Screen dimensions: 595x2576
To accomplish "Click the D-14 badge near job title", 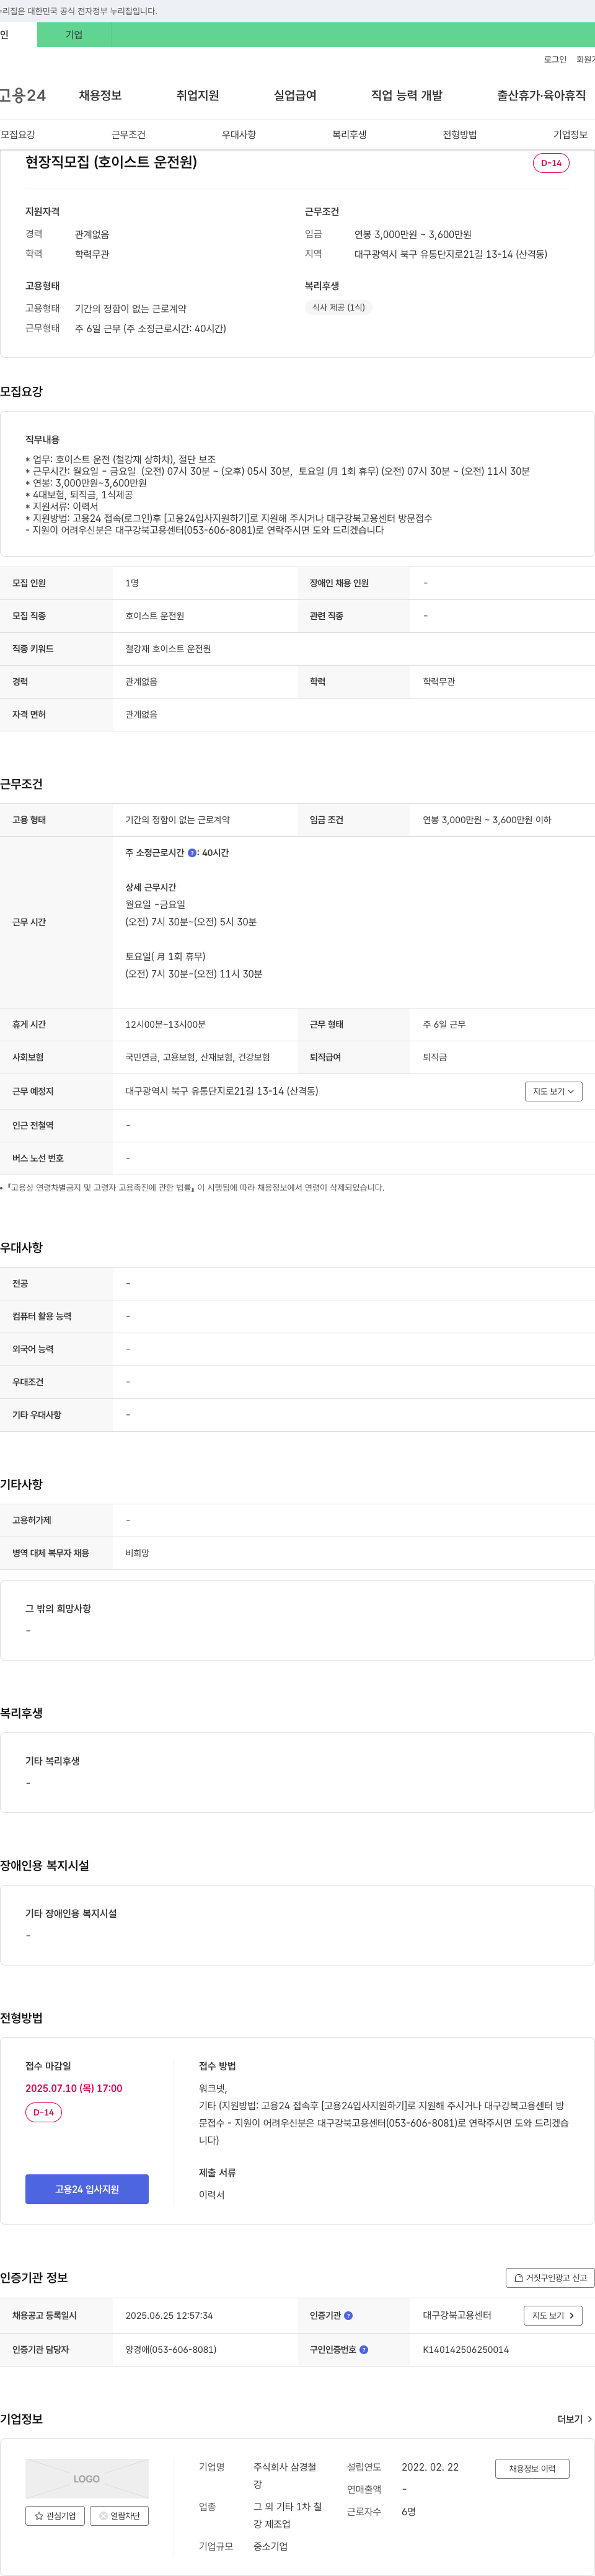I will pos(551,163).
